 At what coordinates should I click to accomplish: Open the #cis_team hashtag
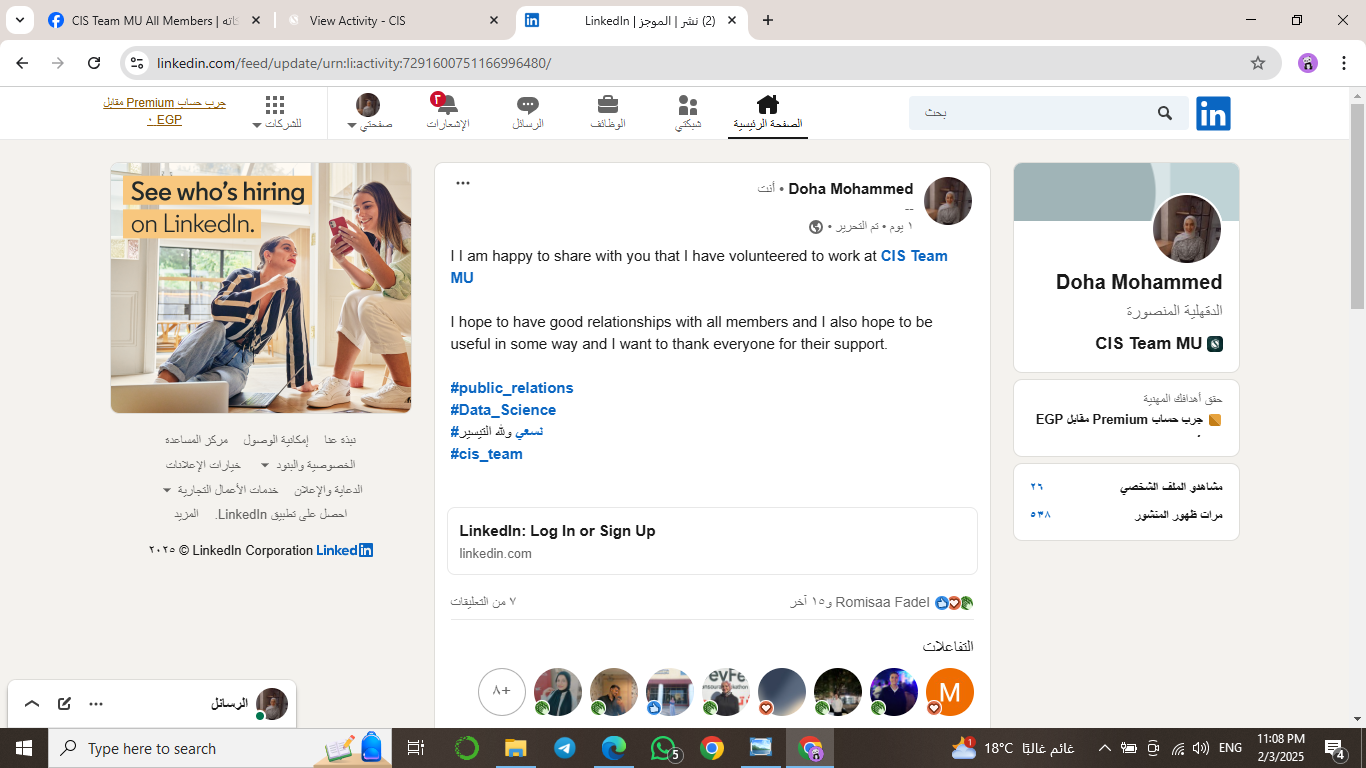486,454
